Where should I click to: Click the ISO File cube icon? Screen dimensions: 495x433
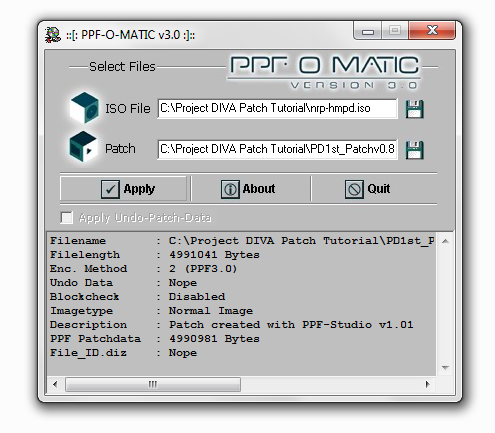[x=84, y=108]
